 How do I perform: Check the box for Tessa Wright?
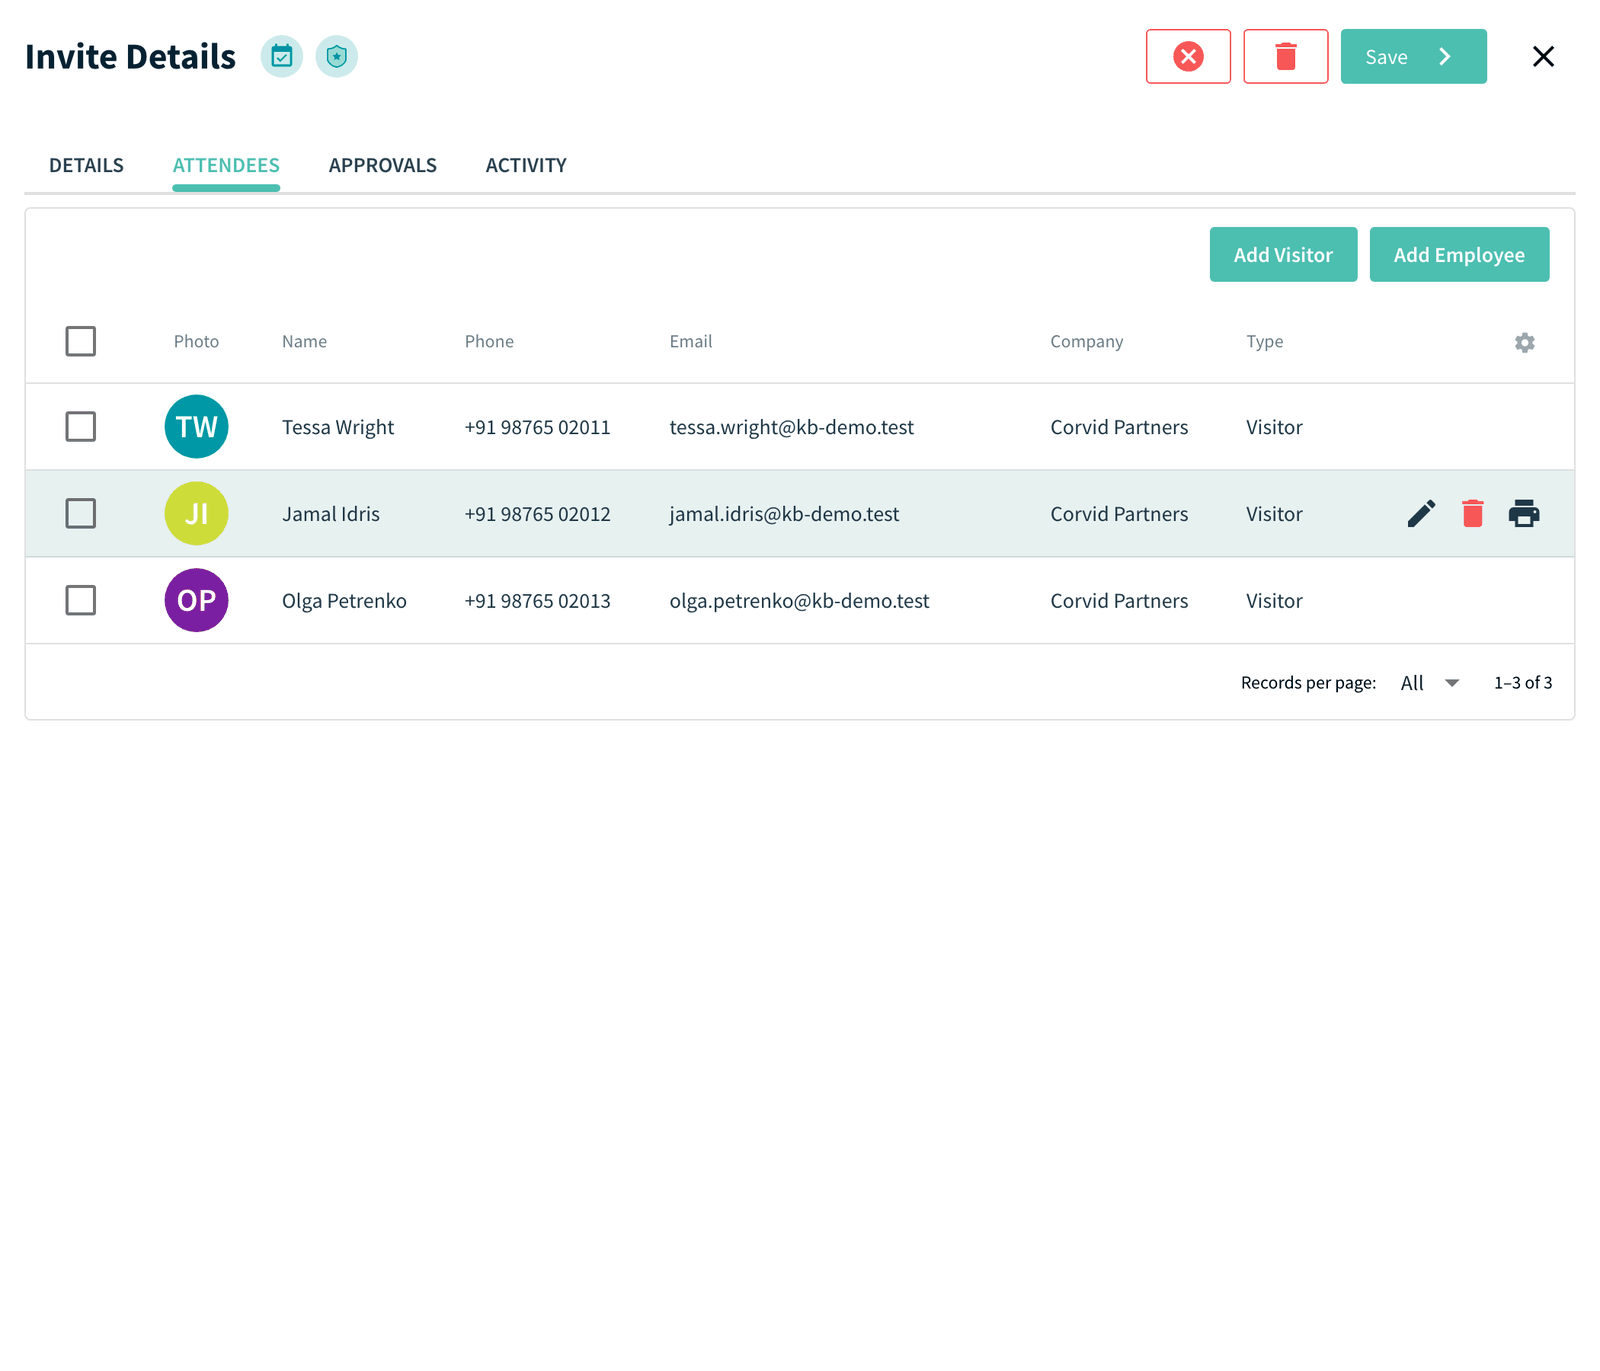(x=80, y=426)
